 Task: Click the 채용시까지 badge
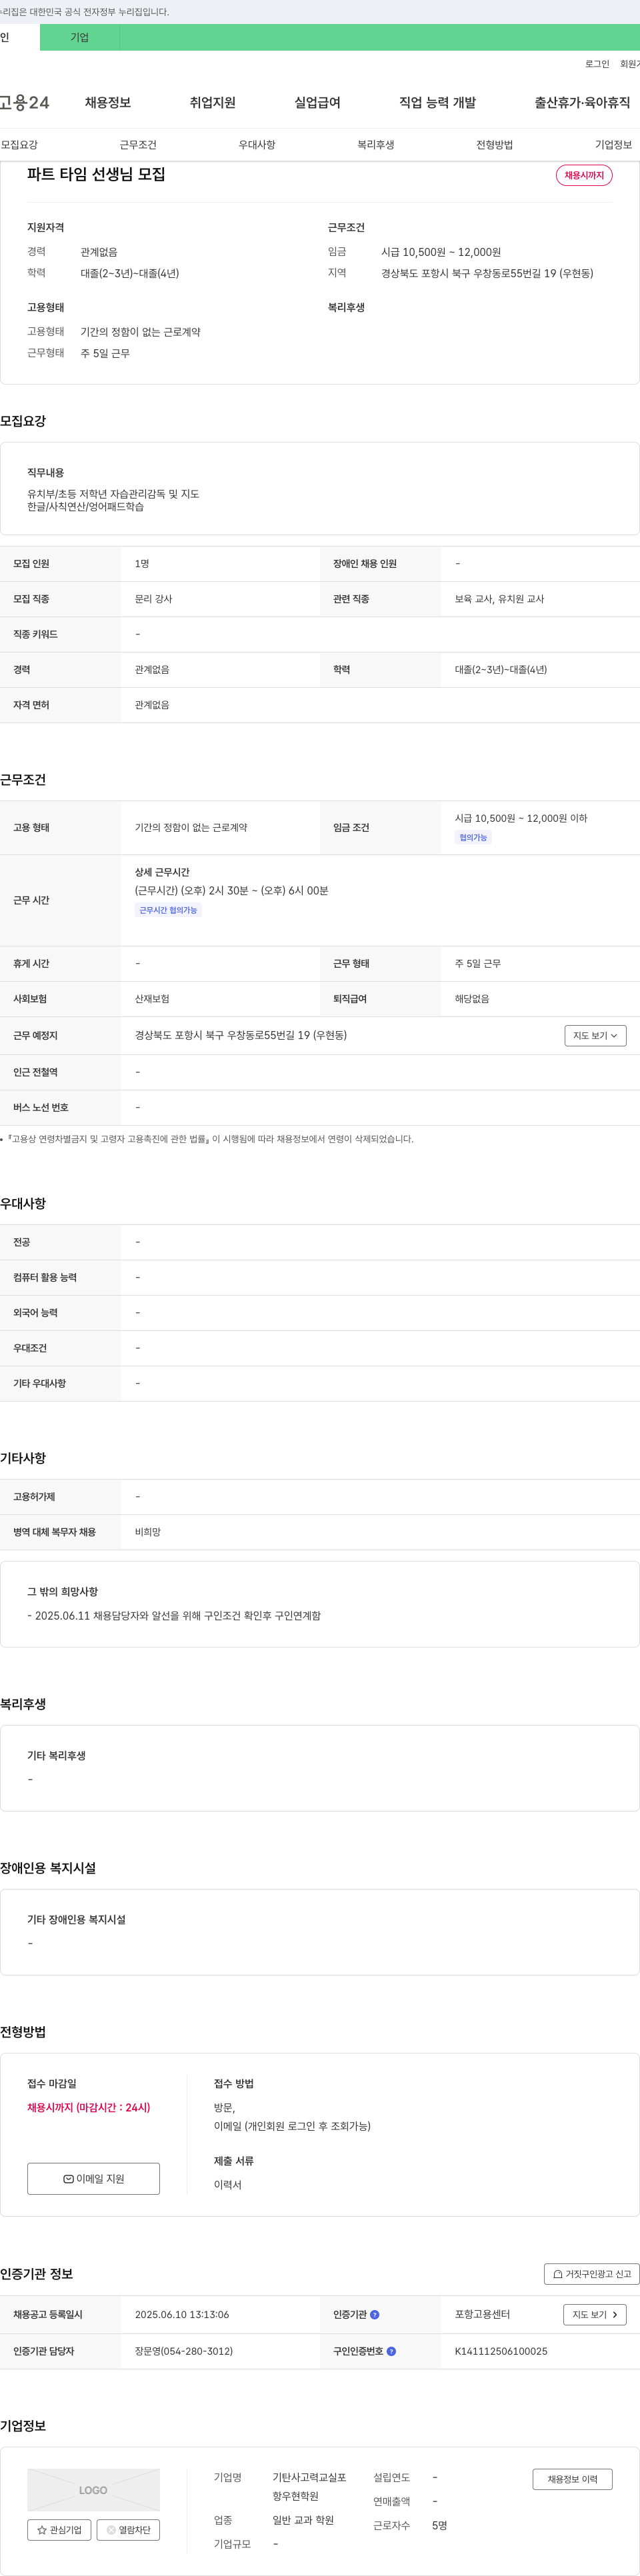(584, 175)
